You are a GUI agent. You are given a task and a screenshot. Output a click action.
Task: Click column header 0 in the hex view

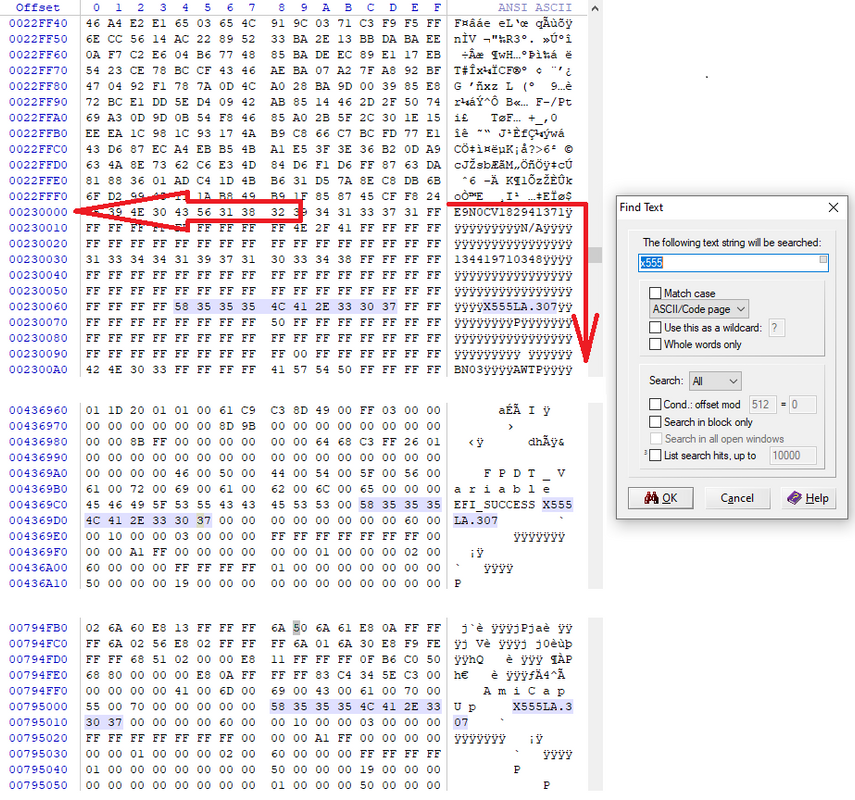click(x=96, y=8)
